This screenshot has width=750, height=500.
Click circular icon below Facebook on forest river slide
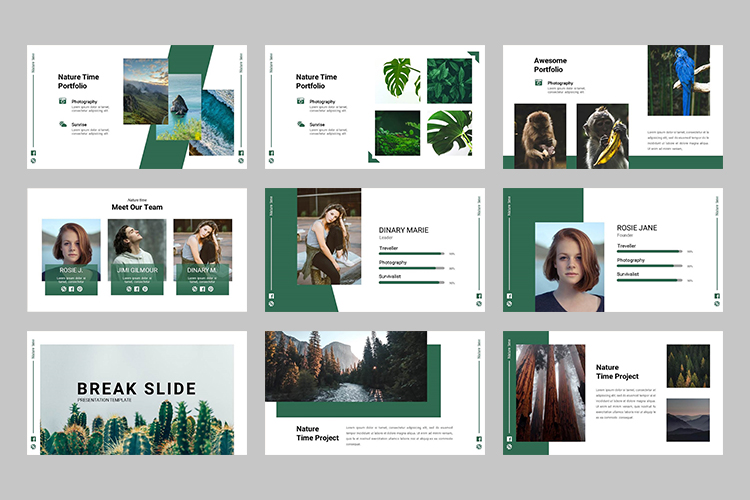(x=479, y=446)
